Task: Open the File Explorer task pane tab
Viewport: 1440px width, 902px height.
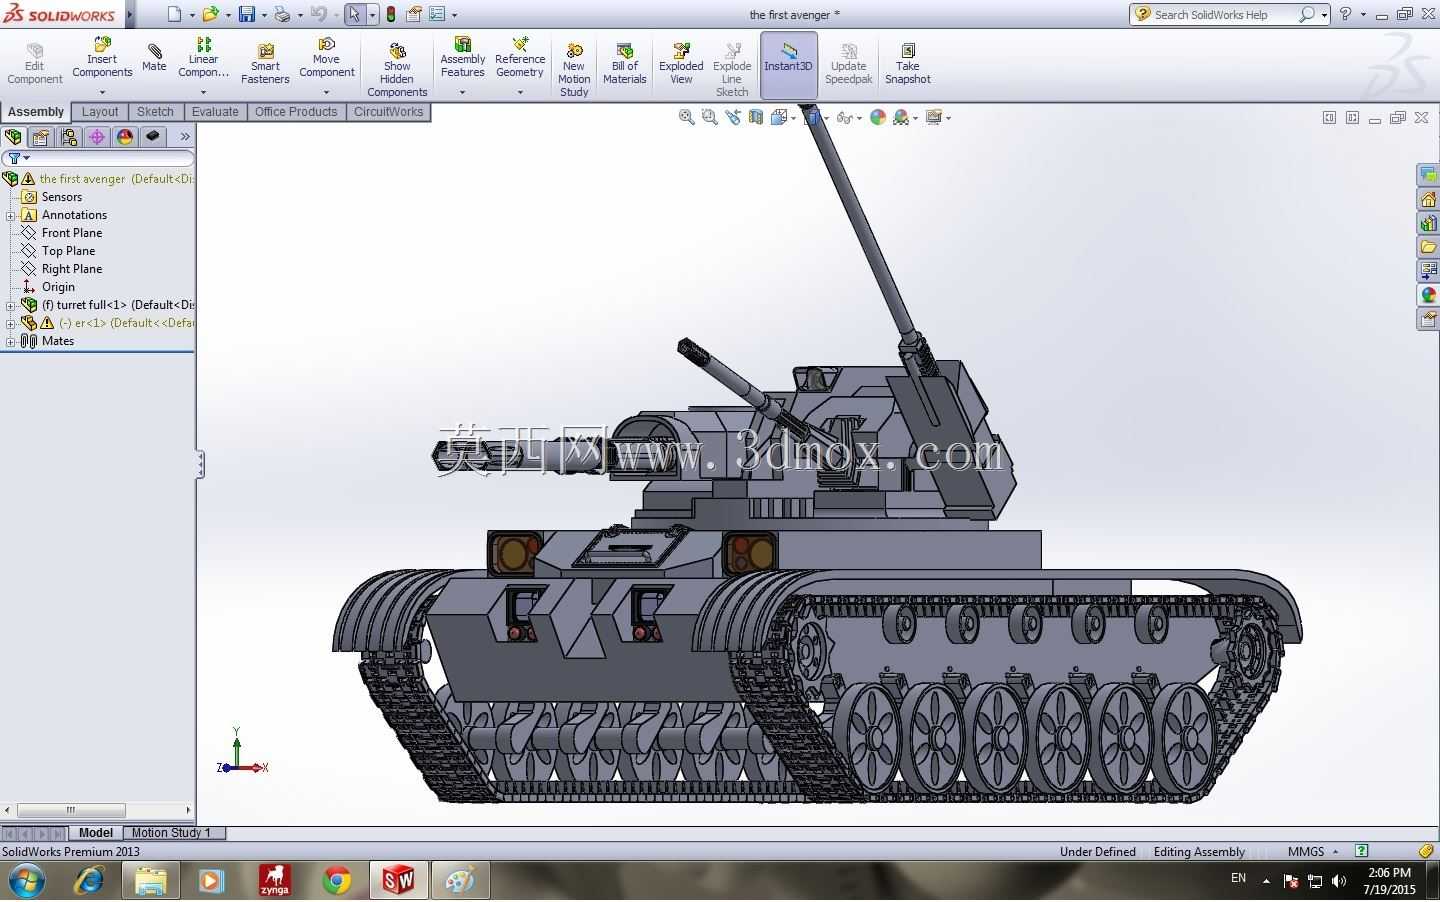Action: [1428, 247]
